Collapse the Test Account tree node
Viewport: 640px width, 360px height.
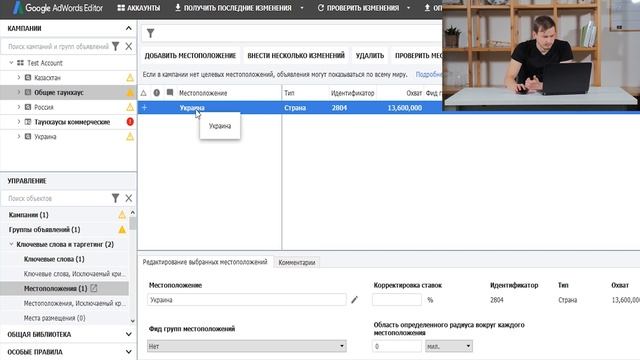point(11,63)
